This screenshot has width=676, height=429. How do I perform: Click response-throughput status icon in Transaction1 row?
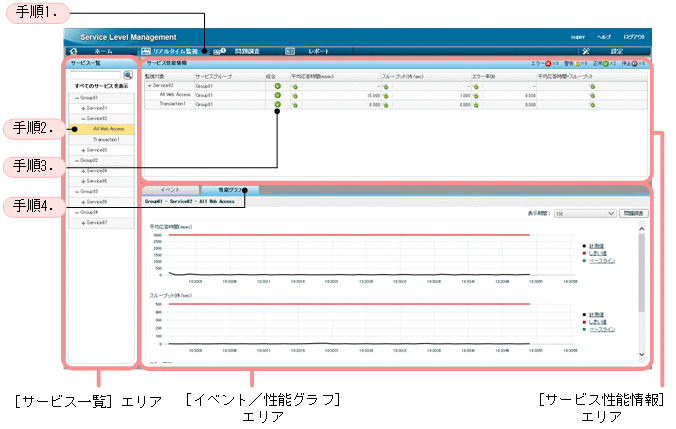point(592,105)
